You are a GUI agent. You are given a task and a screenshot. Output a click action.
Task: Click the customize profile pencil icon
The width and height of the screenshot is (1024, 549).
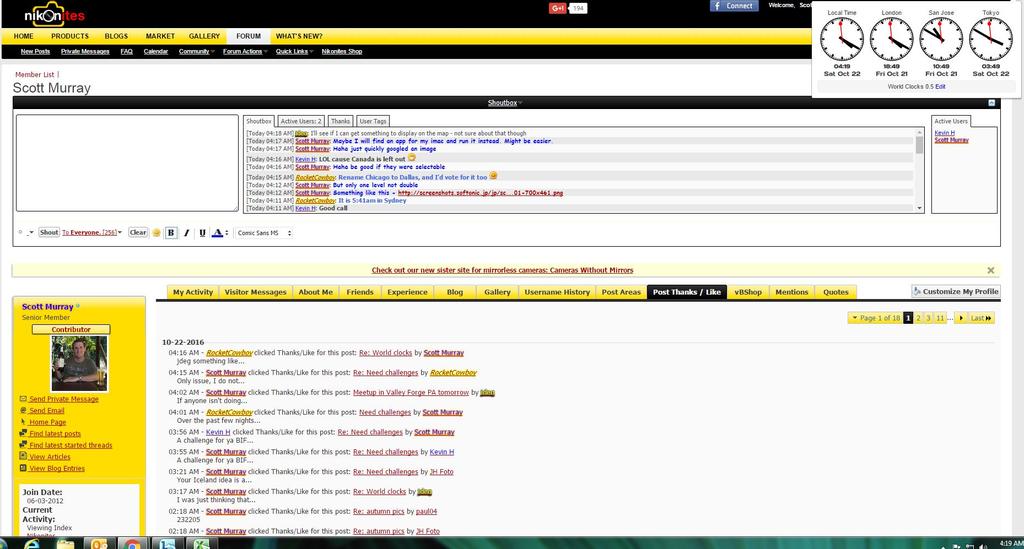(918, 292)
